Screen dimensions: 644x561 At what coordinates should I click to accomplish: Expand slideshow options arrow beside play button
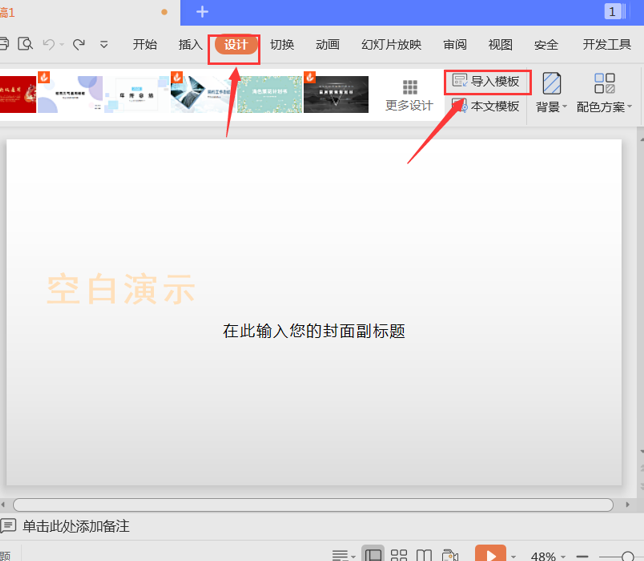click(513, 556)
